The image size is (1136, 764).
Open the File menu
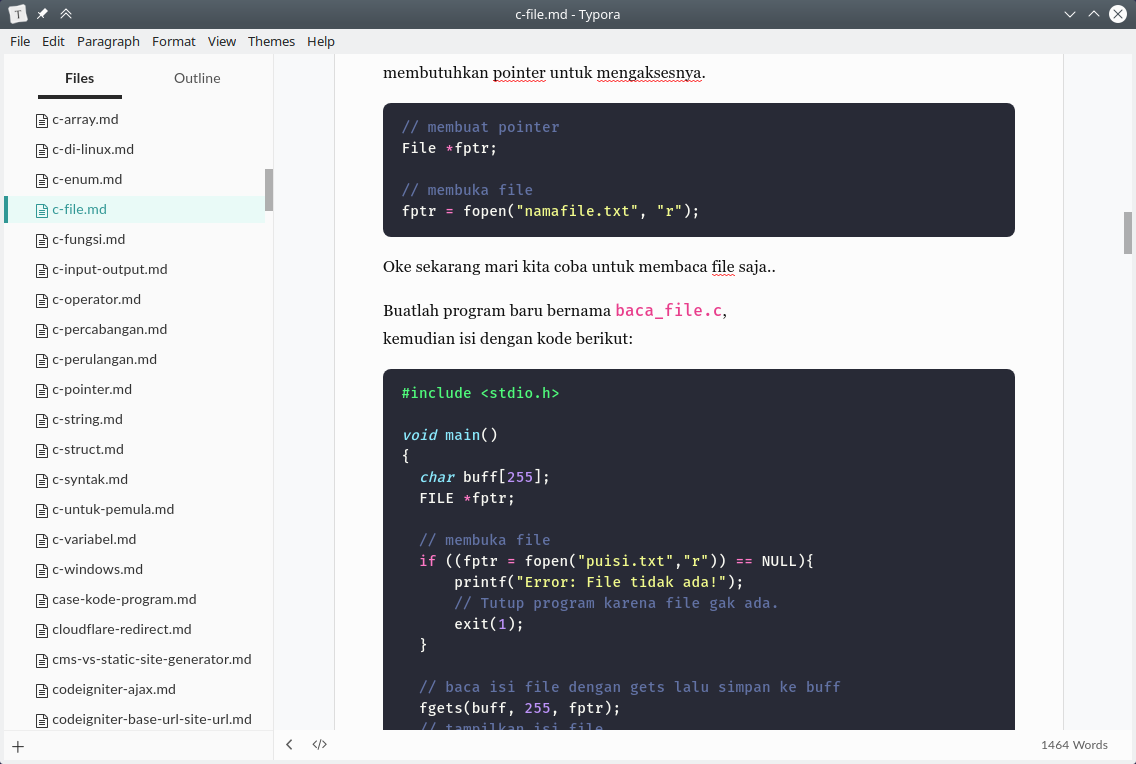click(x=20, y=41)
